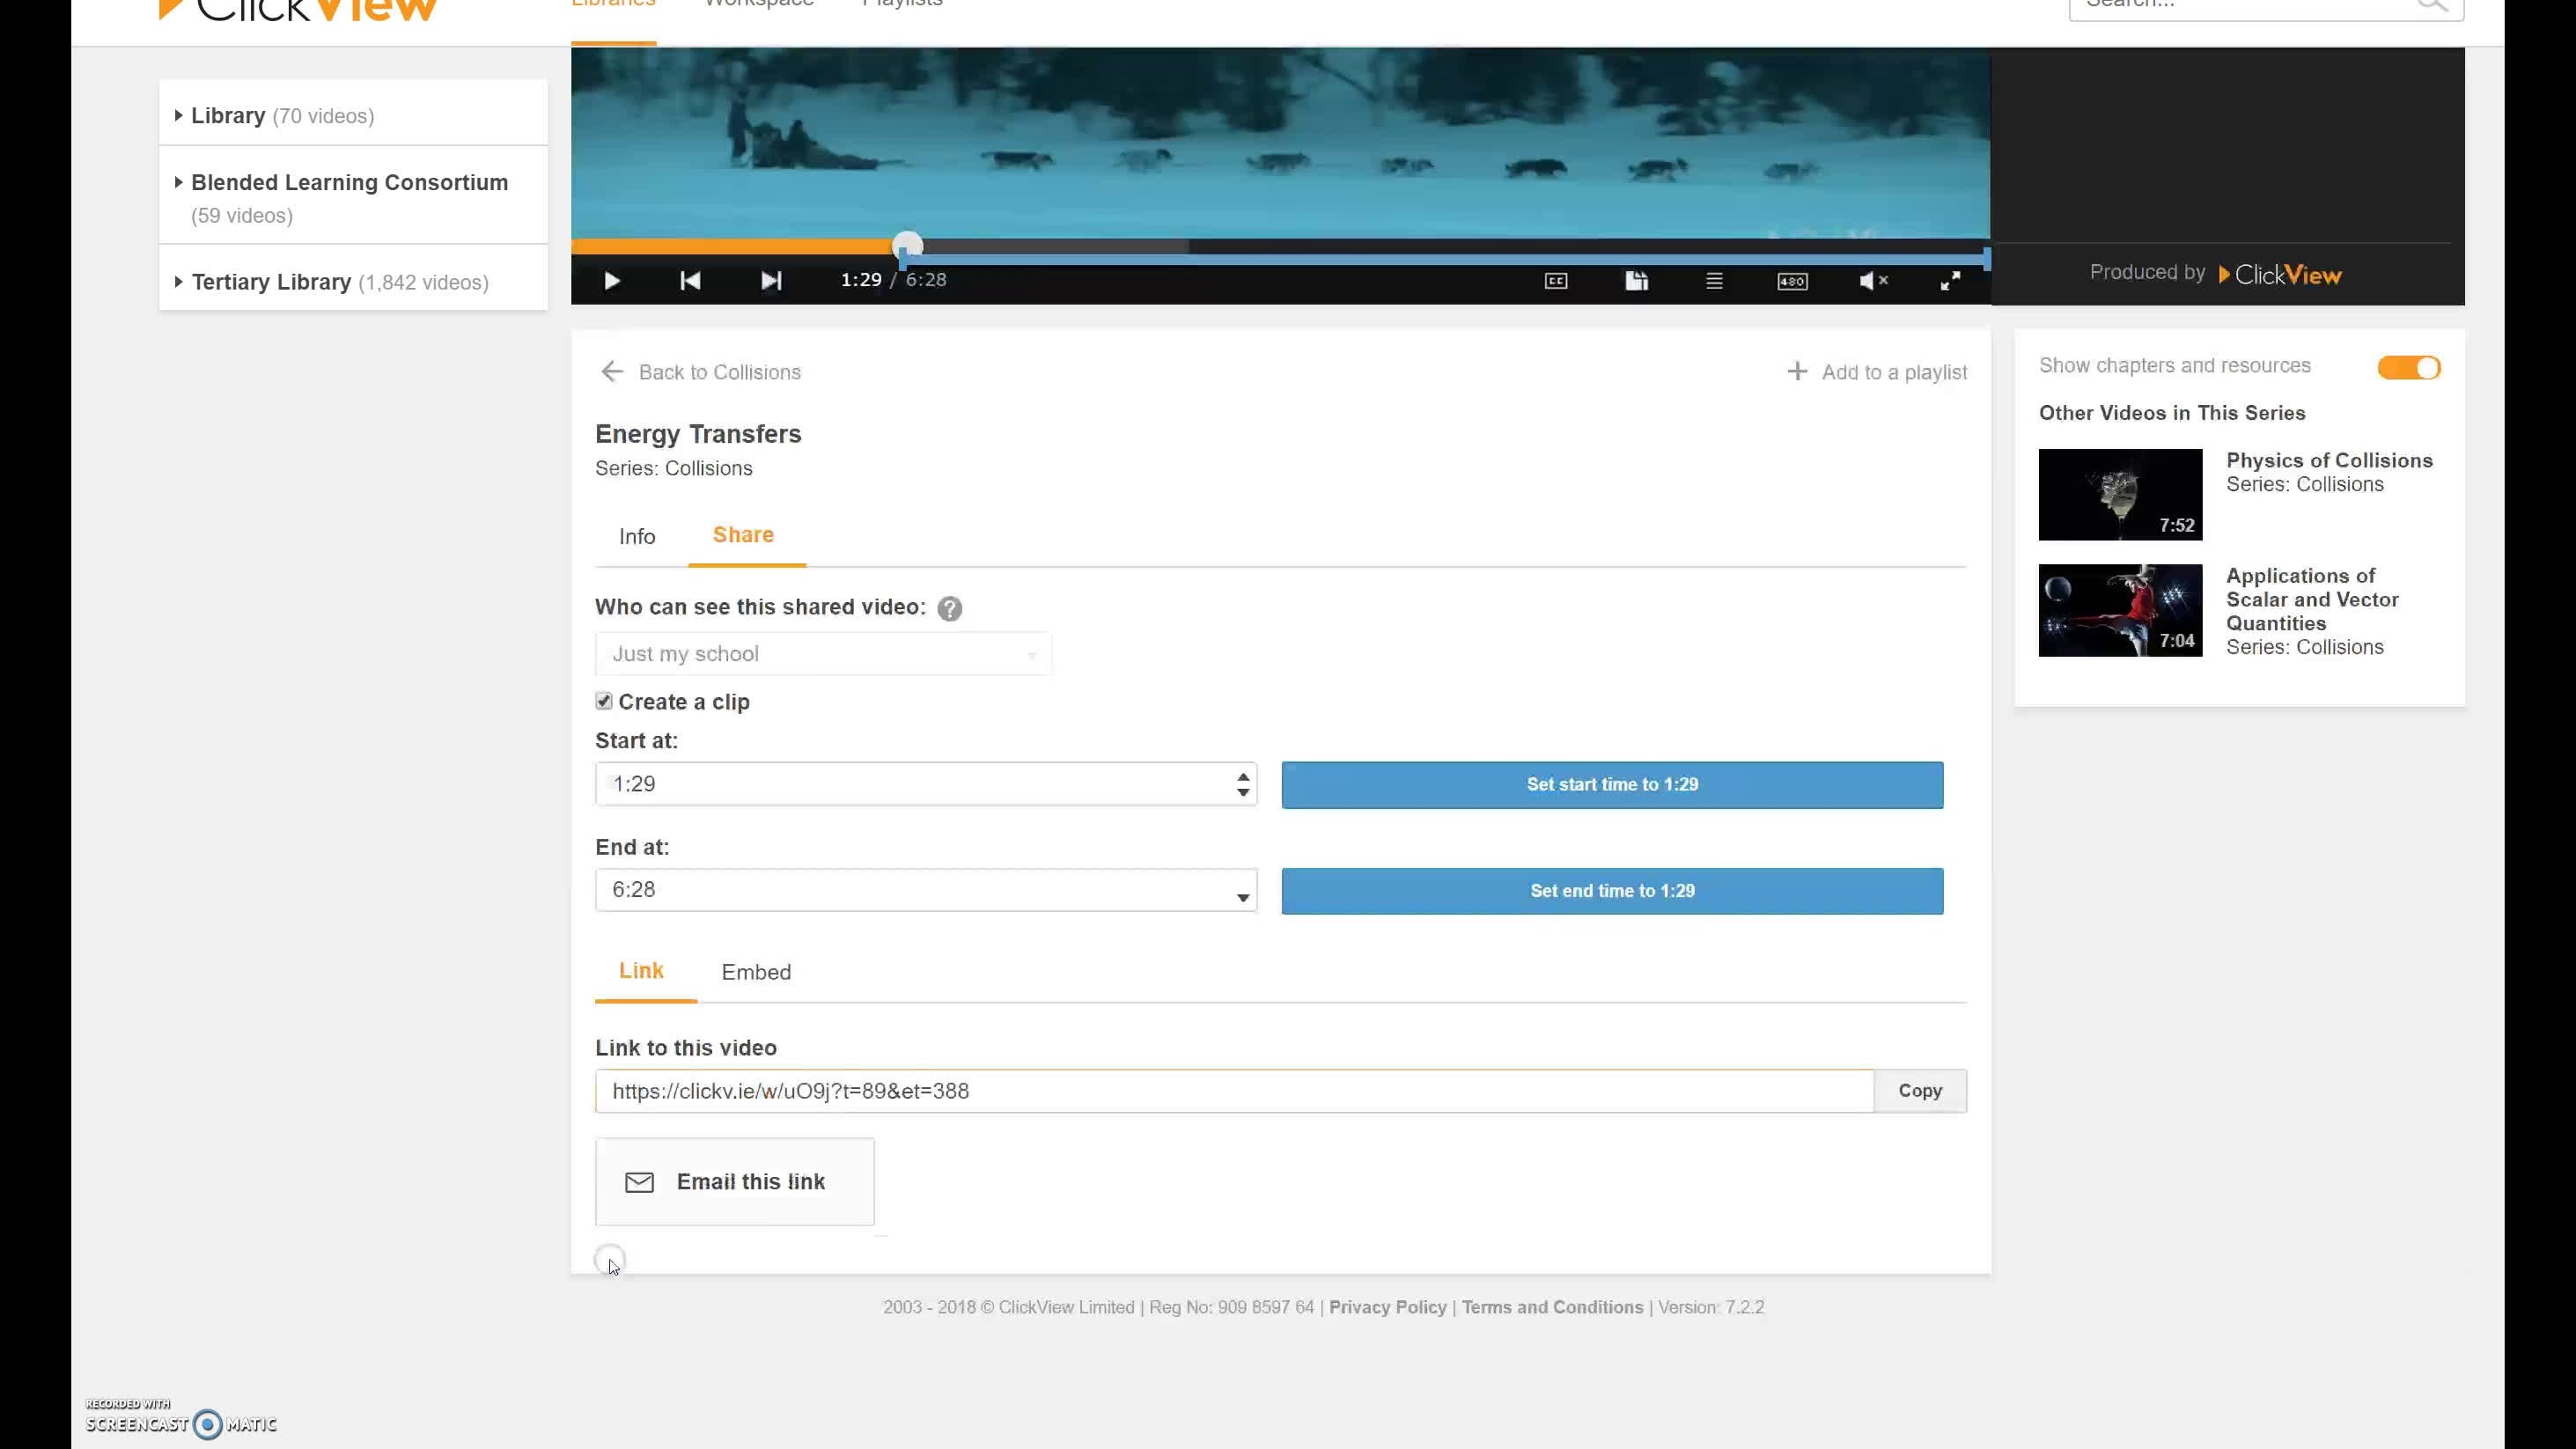Open the video resources documents icon
Viewport: 2576px width, 1449px height.
tap(1636, 281)
